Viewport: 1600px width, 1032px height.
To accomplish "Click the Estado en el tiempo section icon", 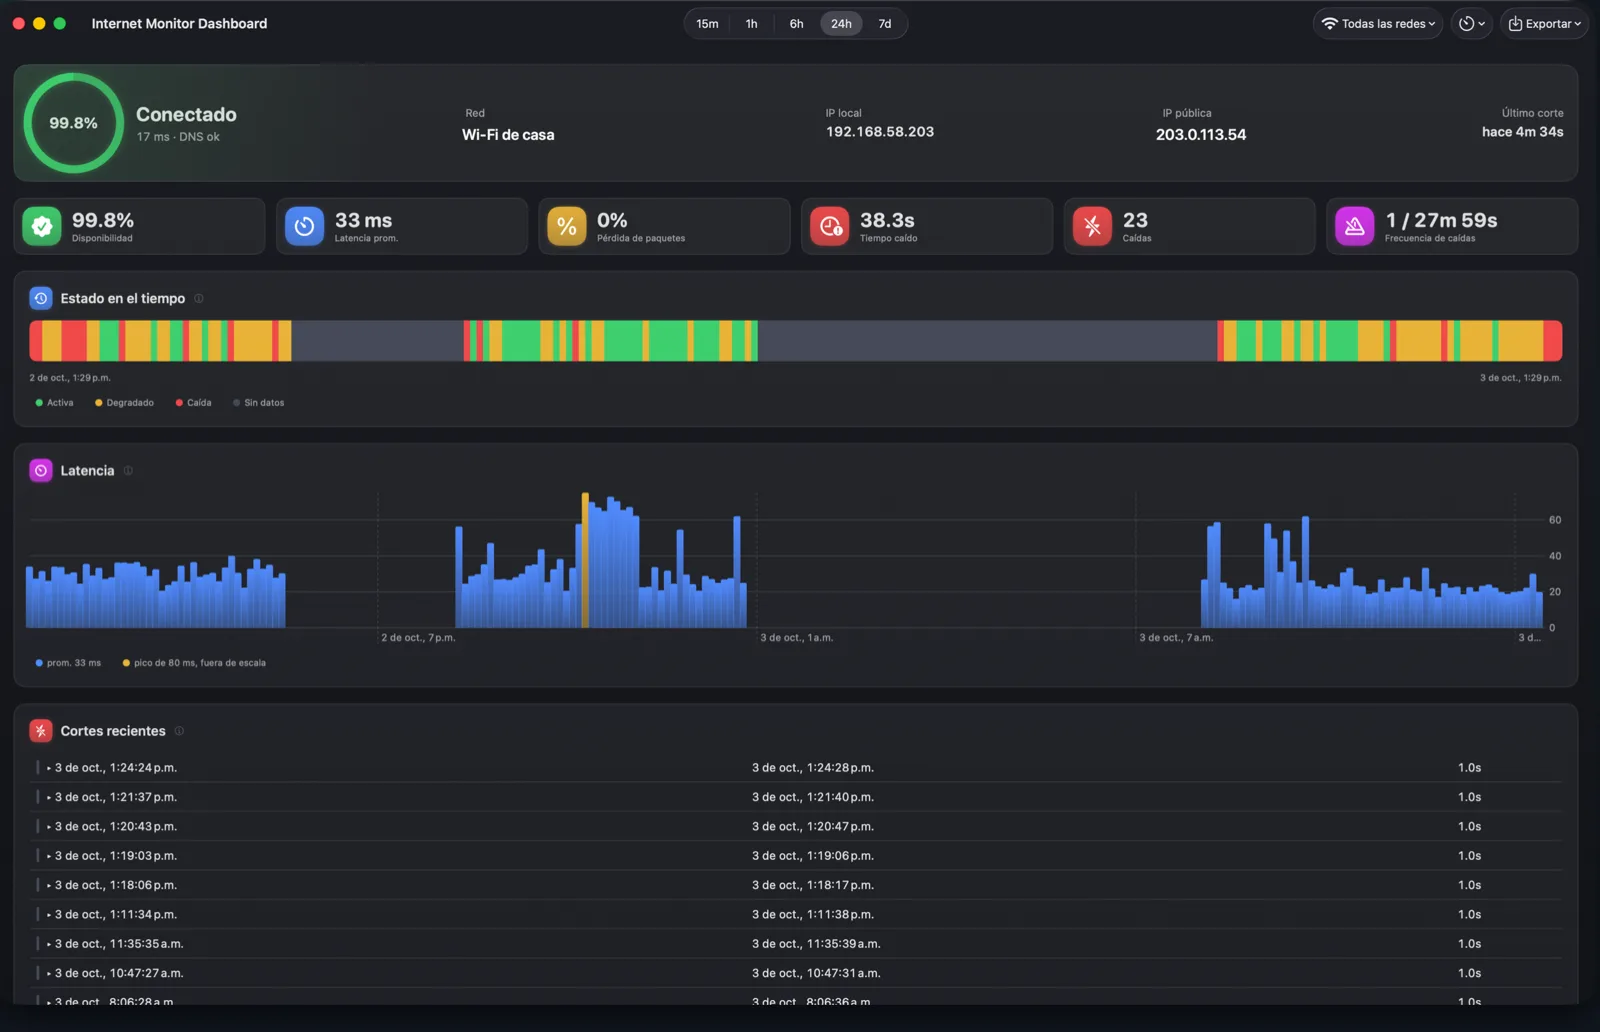I will [x=41, y=298].
